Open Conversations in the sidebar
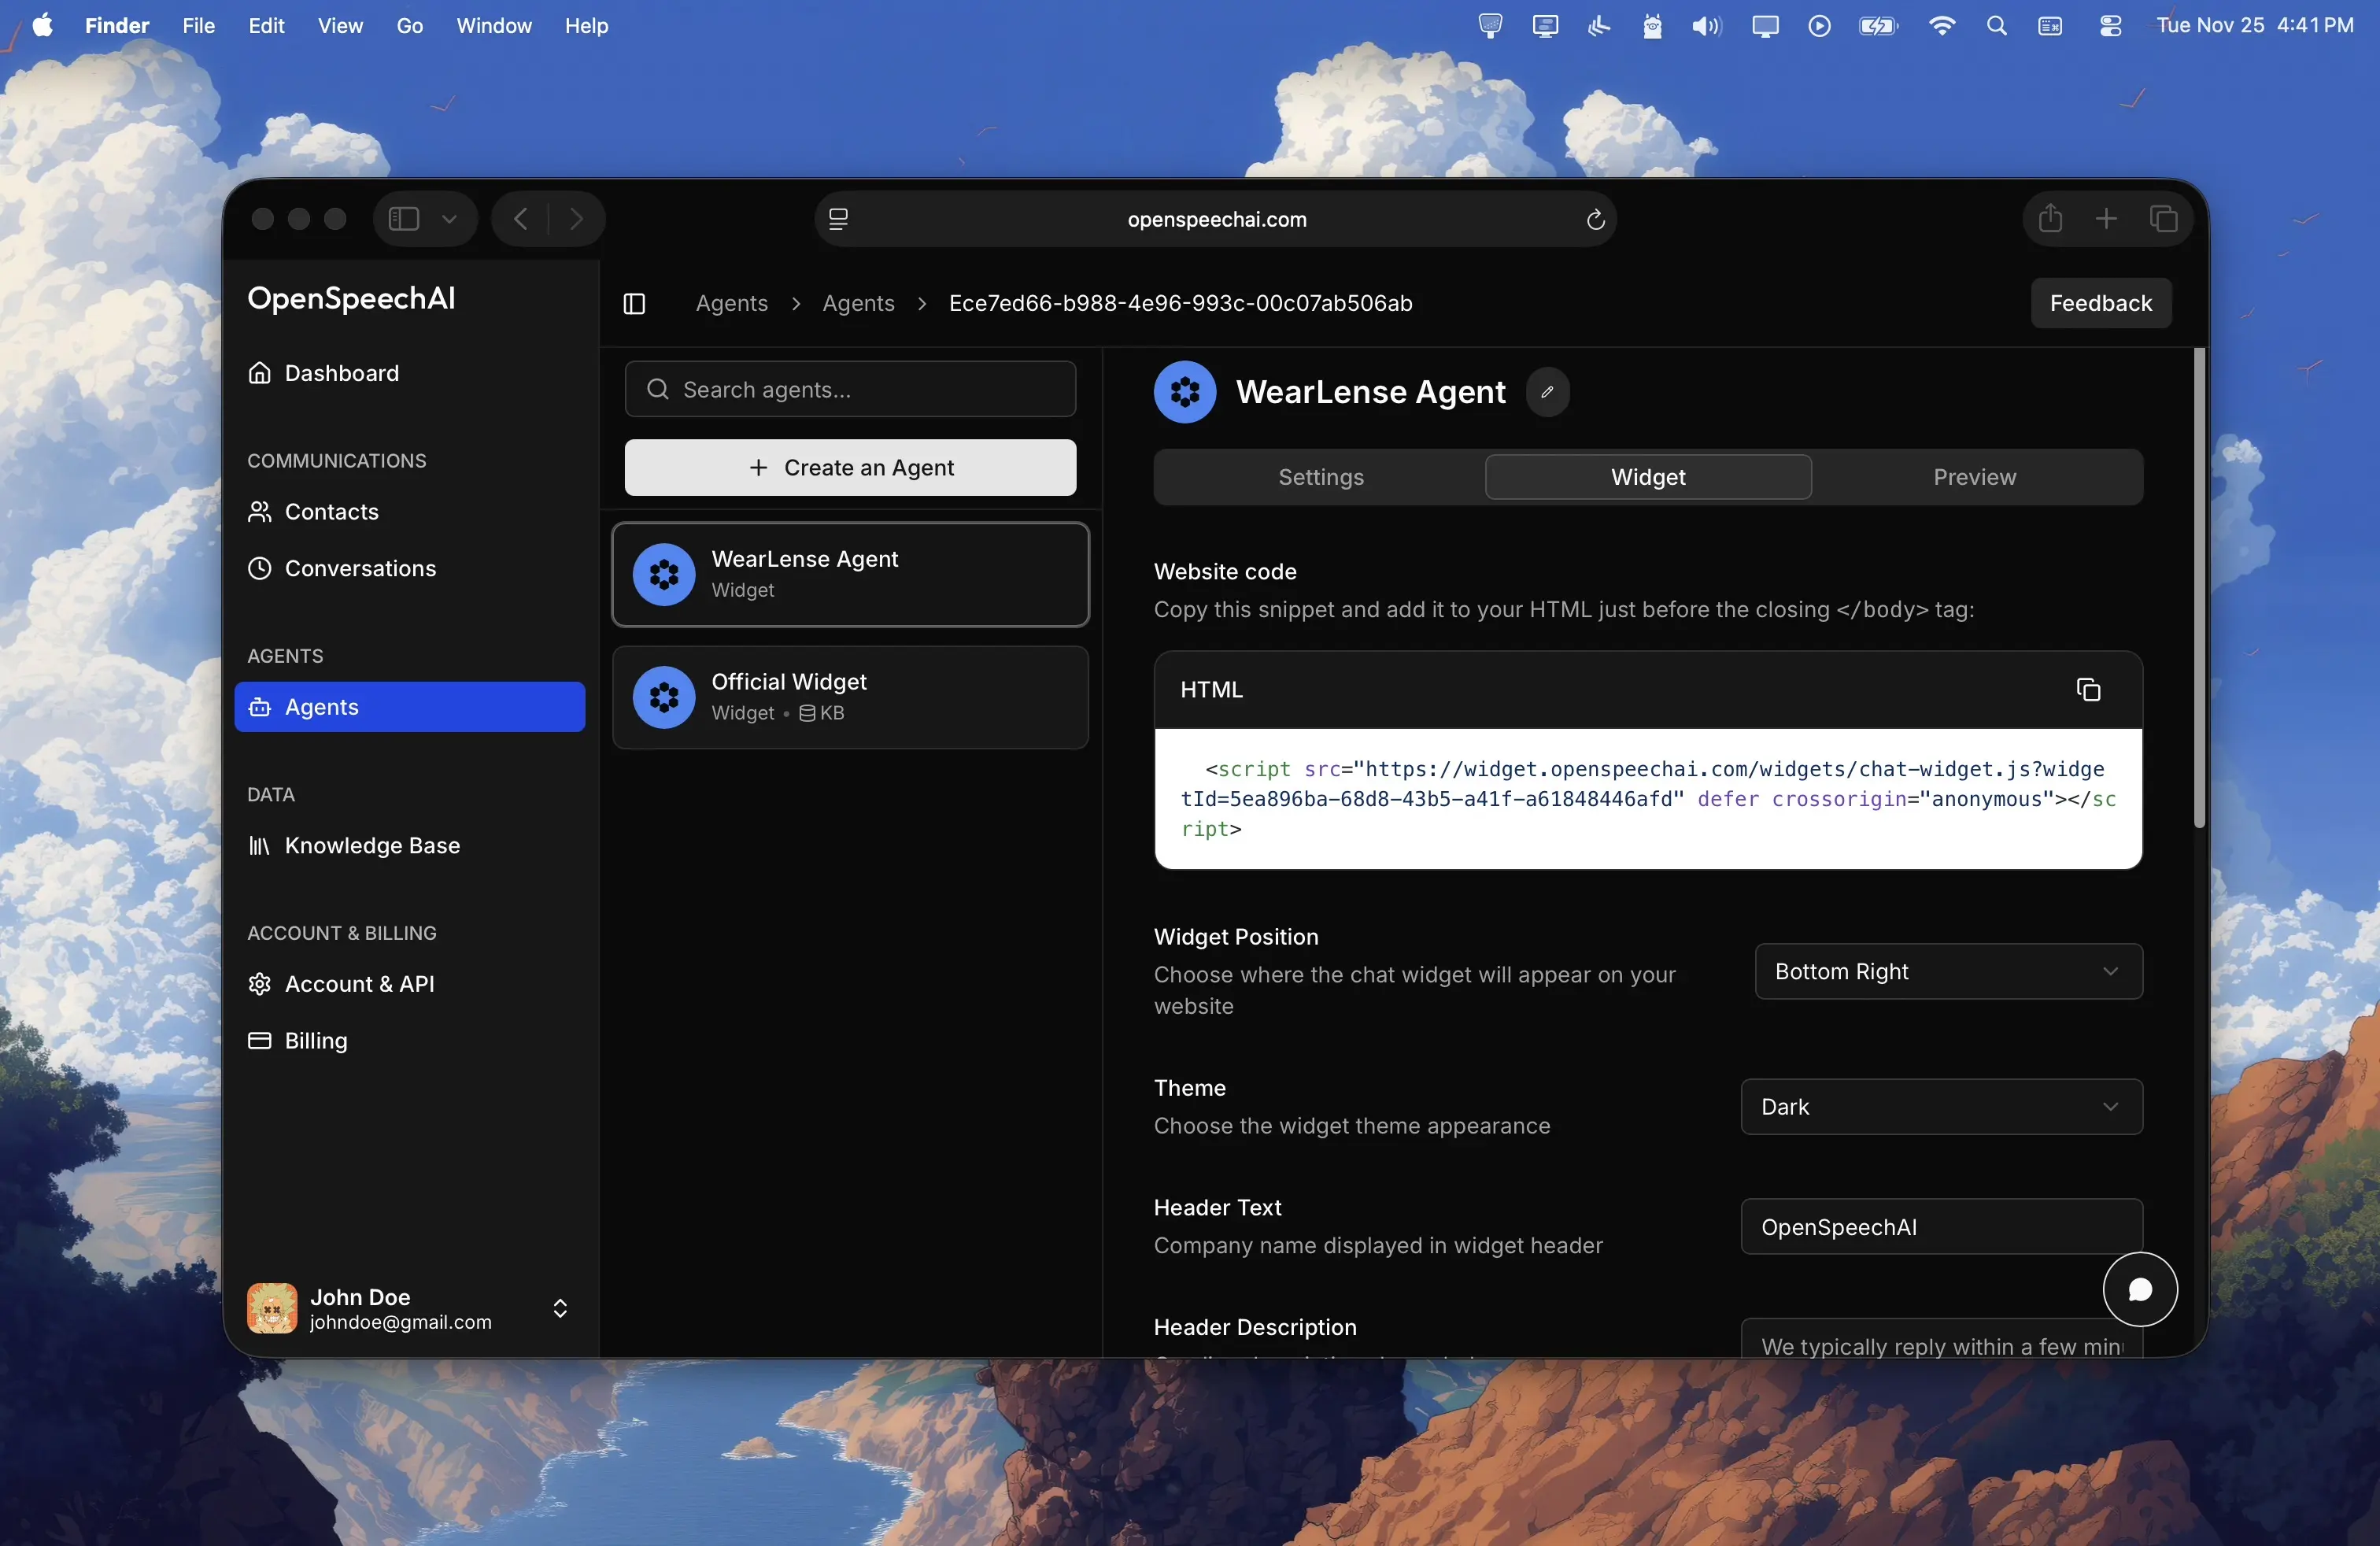The height and width of the screenshot is (1546, 2380). point(409,568)
